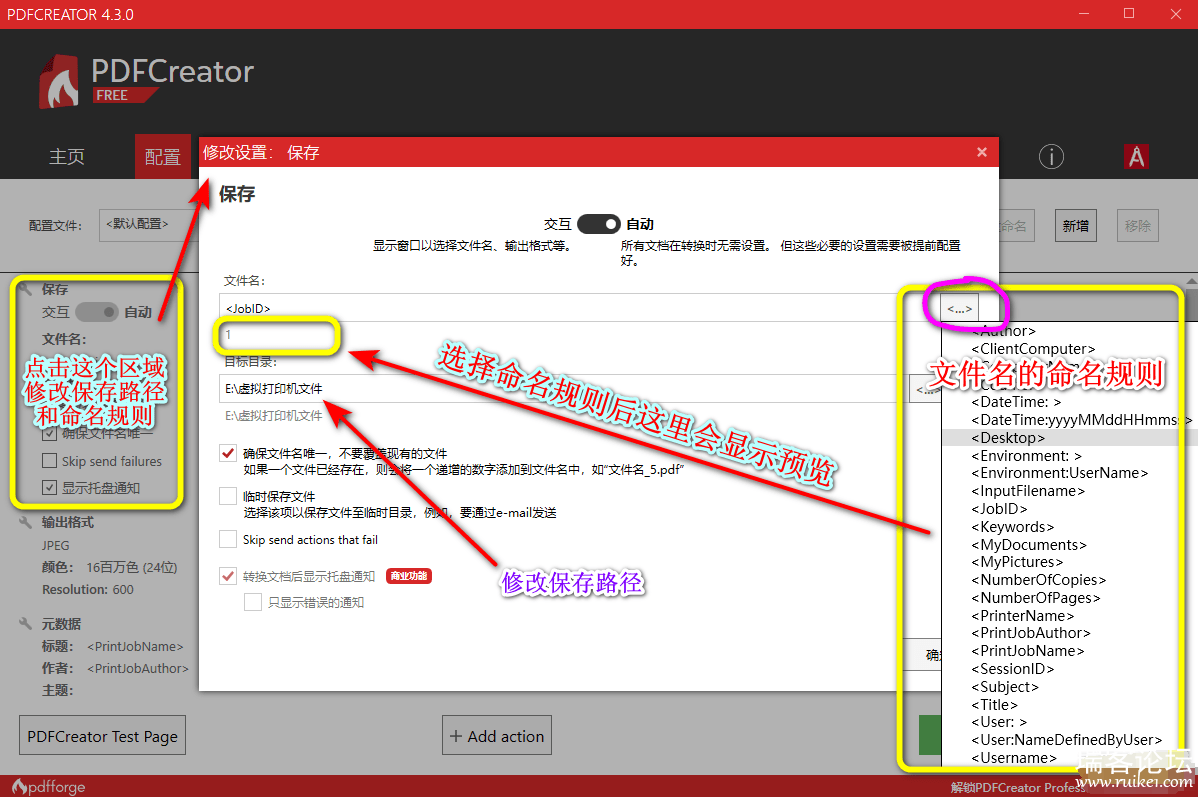This screenshot has width=1198, height=797.
Task: Select the <Environment: > token
Action: 1027,455
